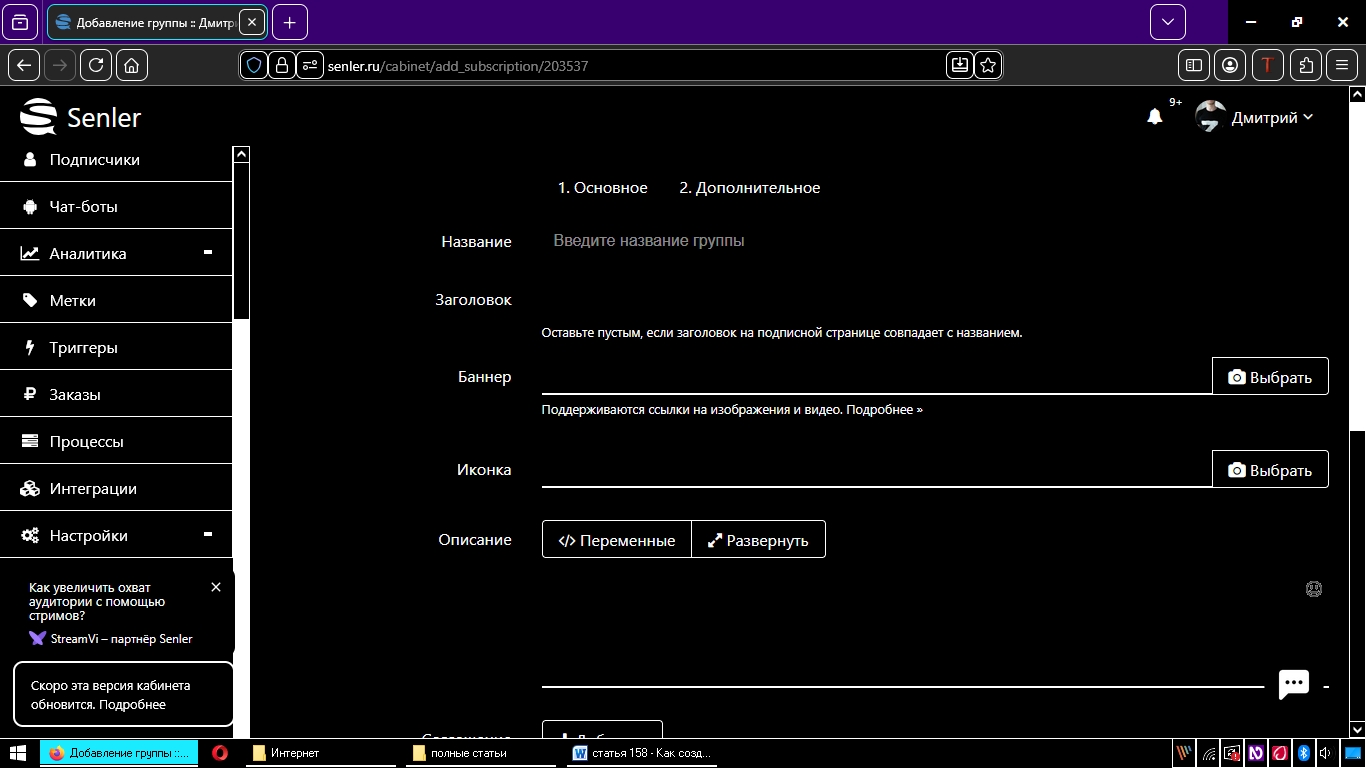Click Выбрать button for Баннер
Viewport: 1366px width, 768px height.
(1270, 377)
